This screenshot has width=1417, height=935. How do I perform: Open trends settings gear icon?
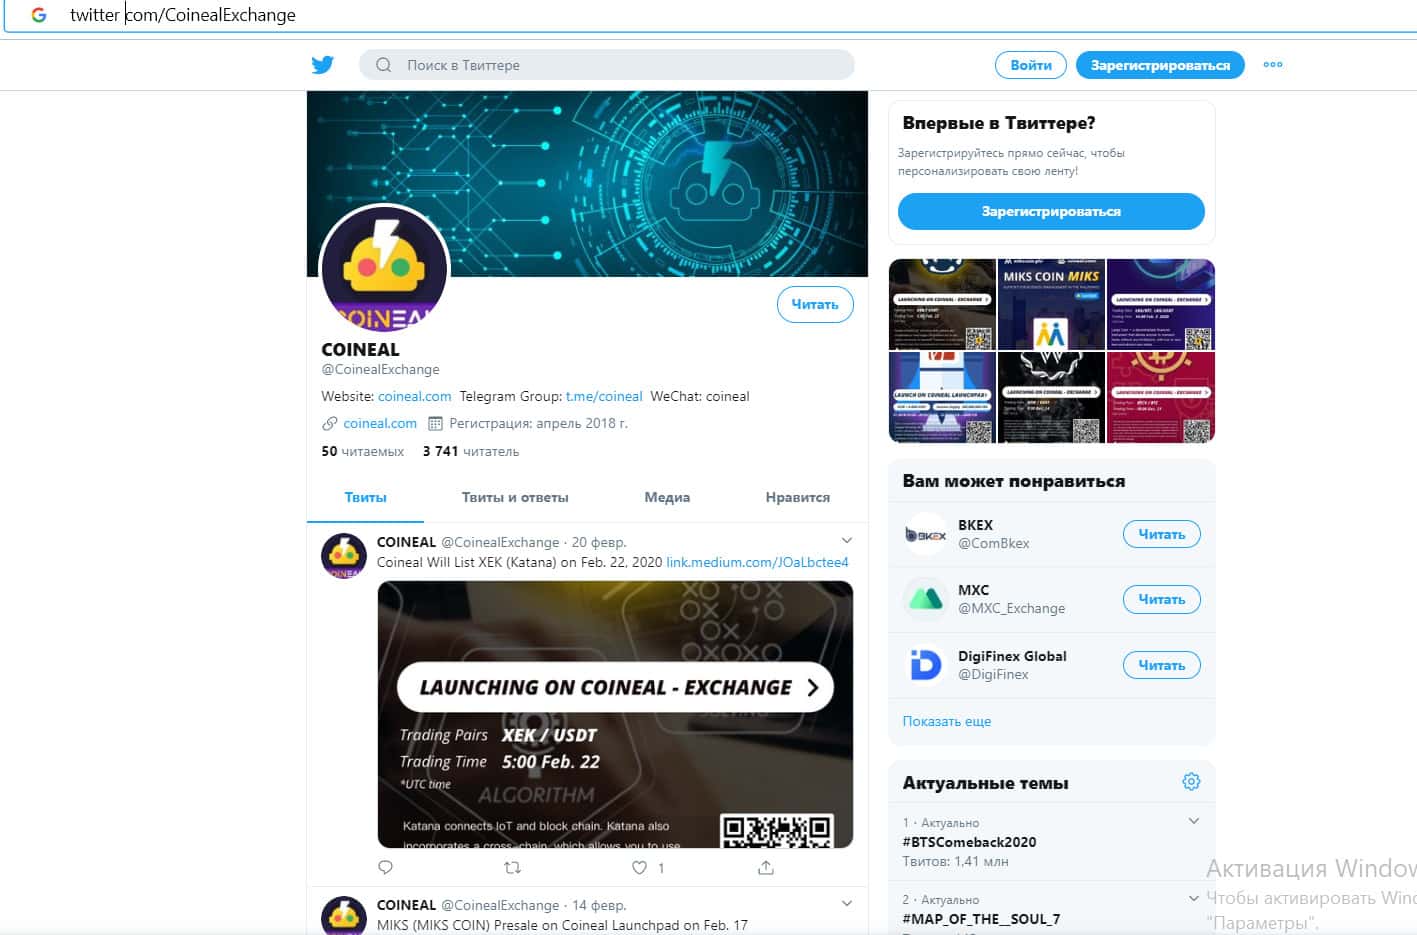[1191, 782]
